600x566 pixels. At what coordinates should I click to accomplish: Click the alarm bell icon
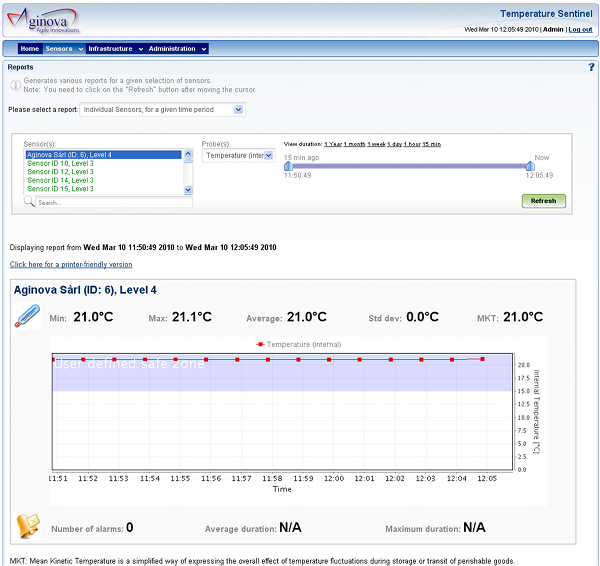[x=26, y=527]
